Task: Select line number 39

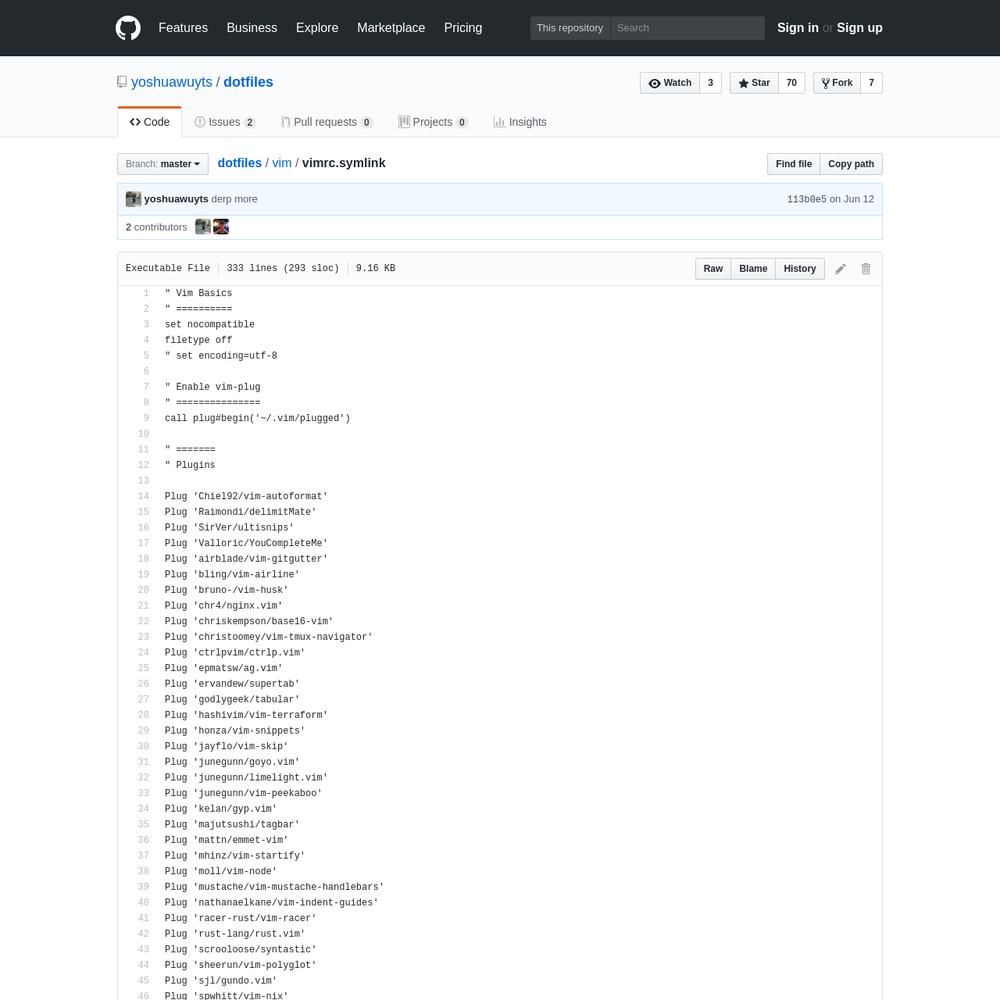Action: click(x=143, y=887)
